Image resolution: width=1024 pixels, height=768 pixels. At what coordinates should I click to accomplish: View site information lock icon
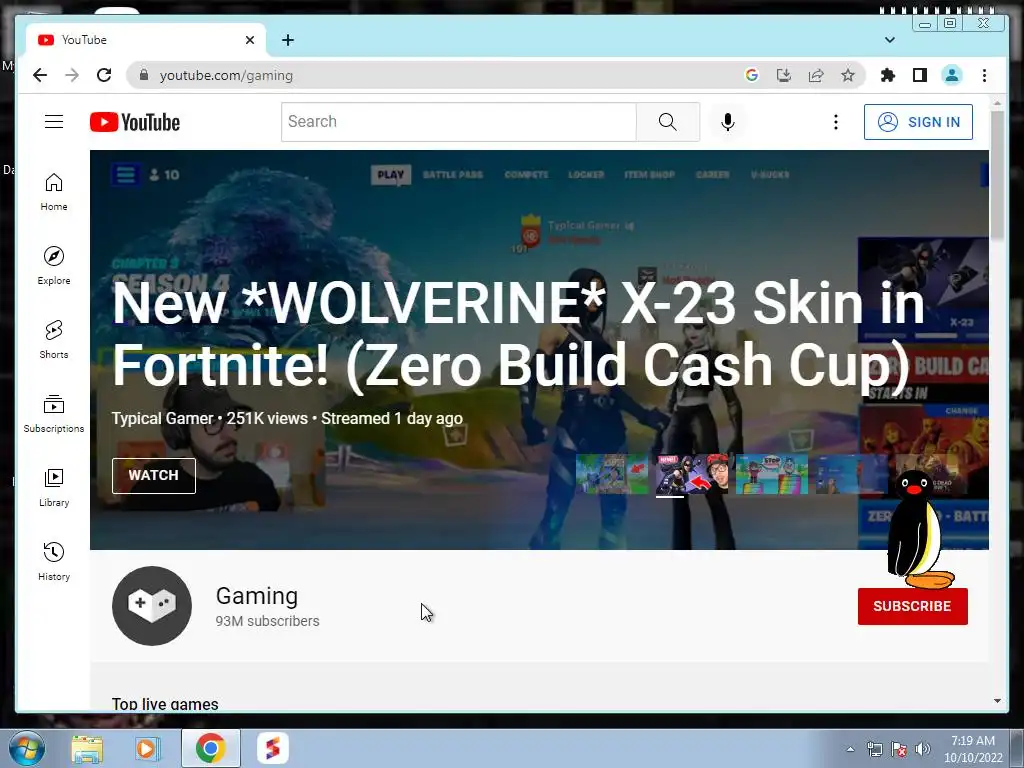[x=144, y=75]
